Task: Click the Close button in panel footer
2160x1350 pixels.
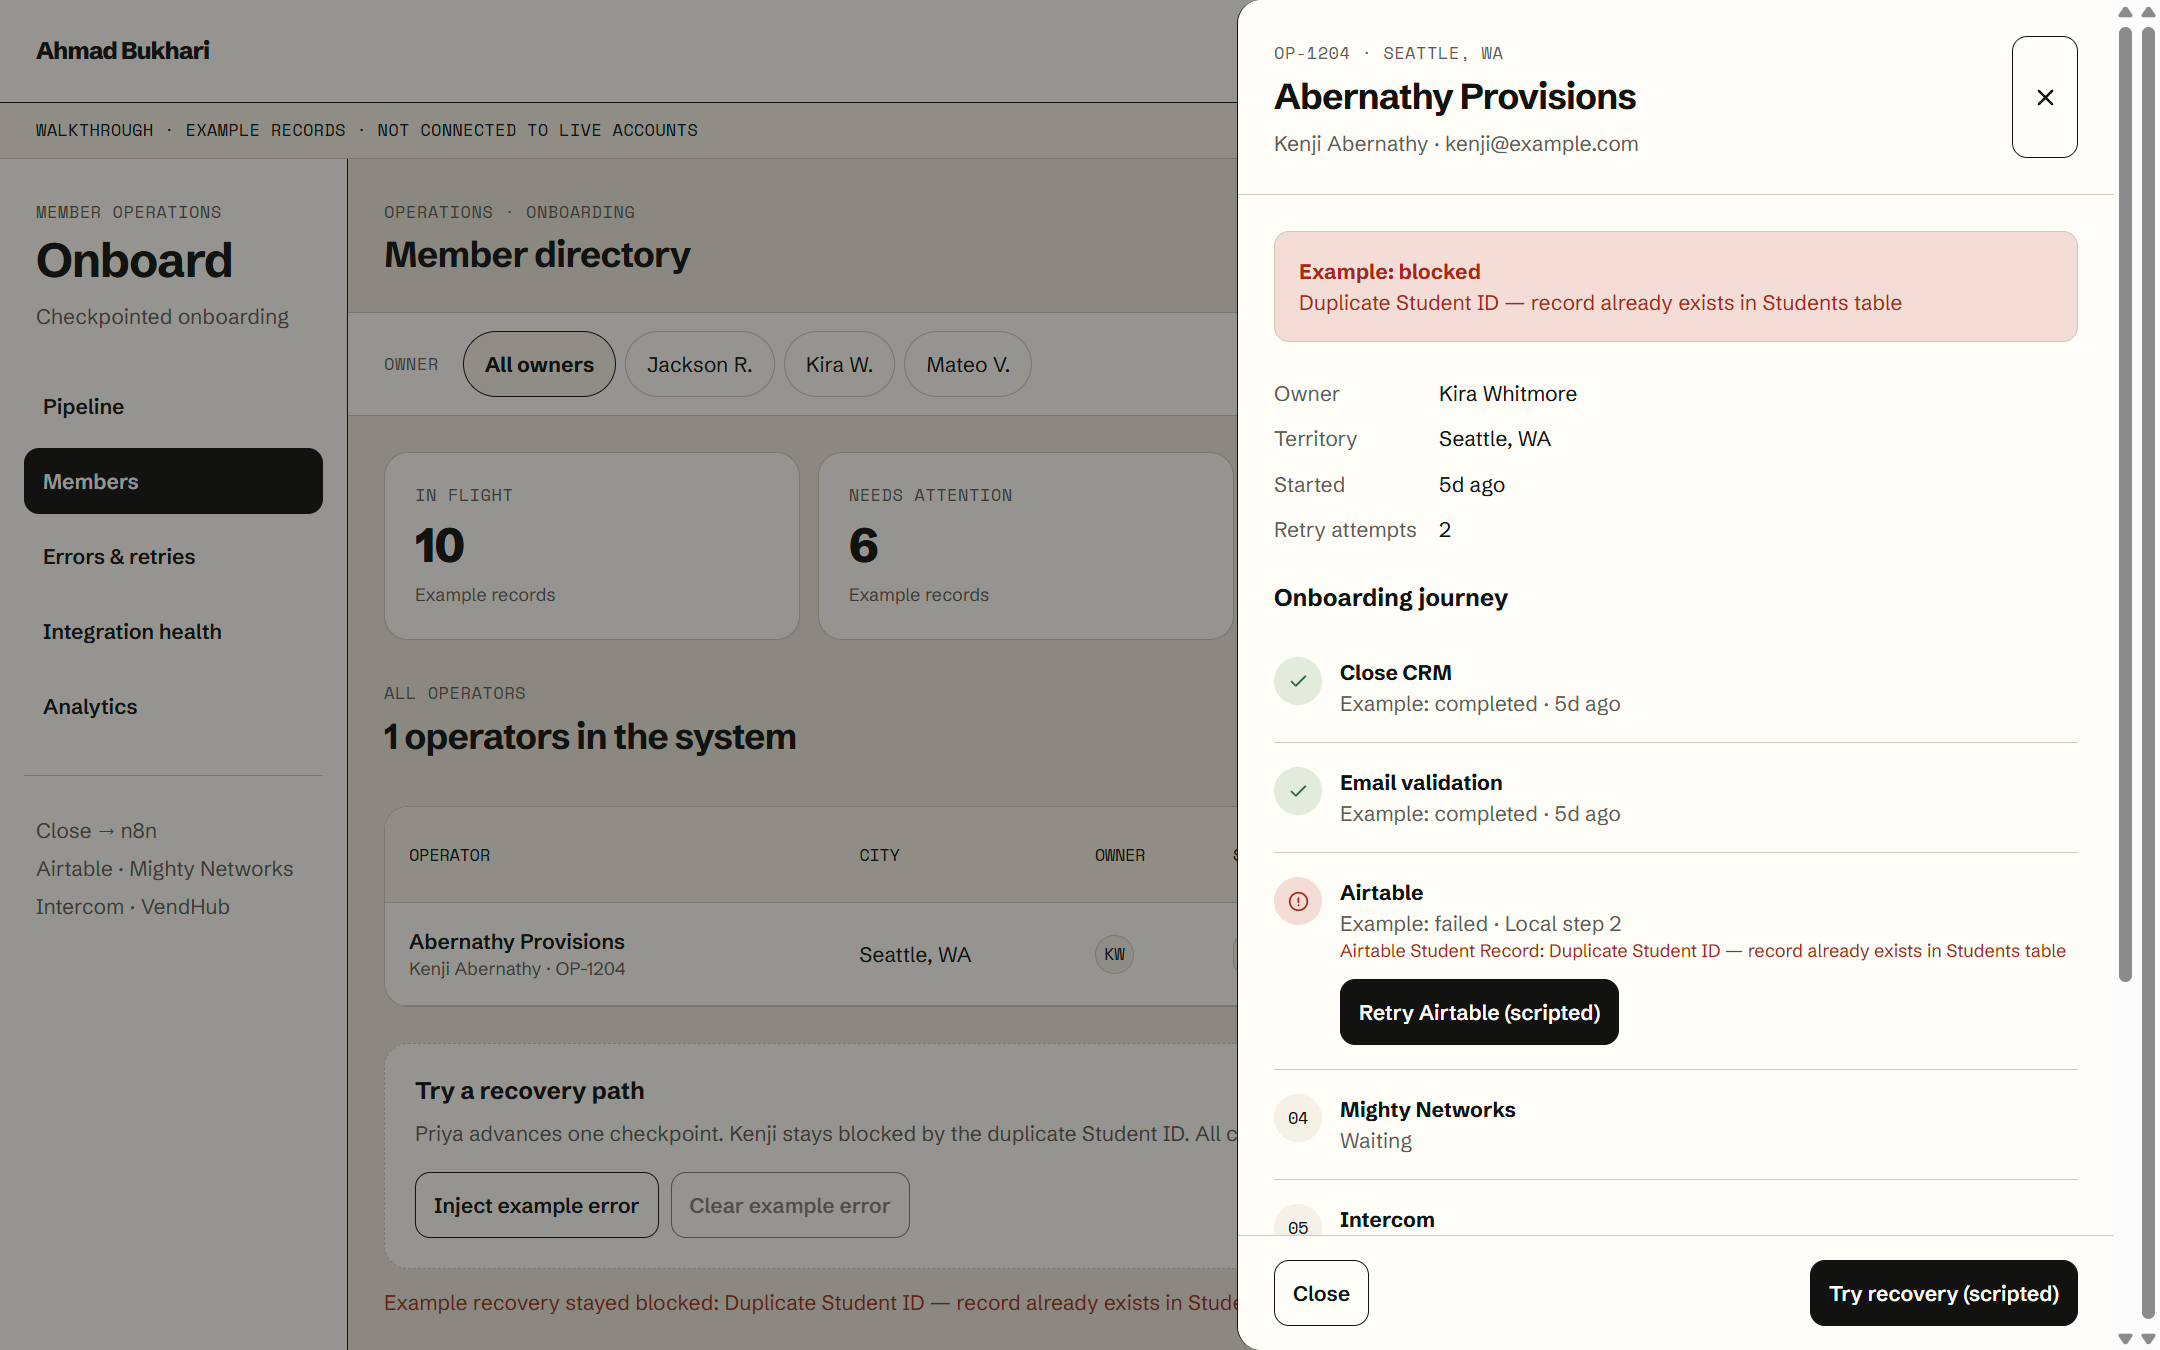Action: point(1321,1293)
